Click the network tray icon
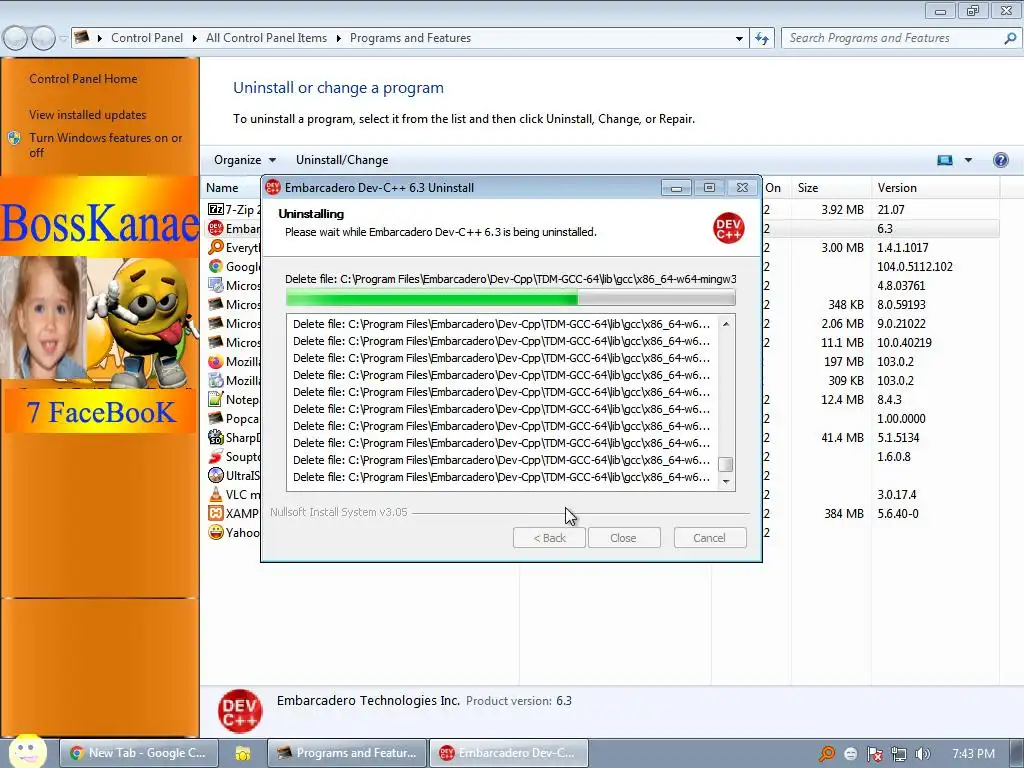Image resolution: width=1024 pixels, height=768 pixels. (x=899, y=754)
